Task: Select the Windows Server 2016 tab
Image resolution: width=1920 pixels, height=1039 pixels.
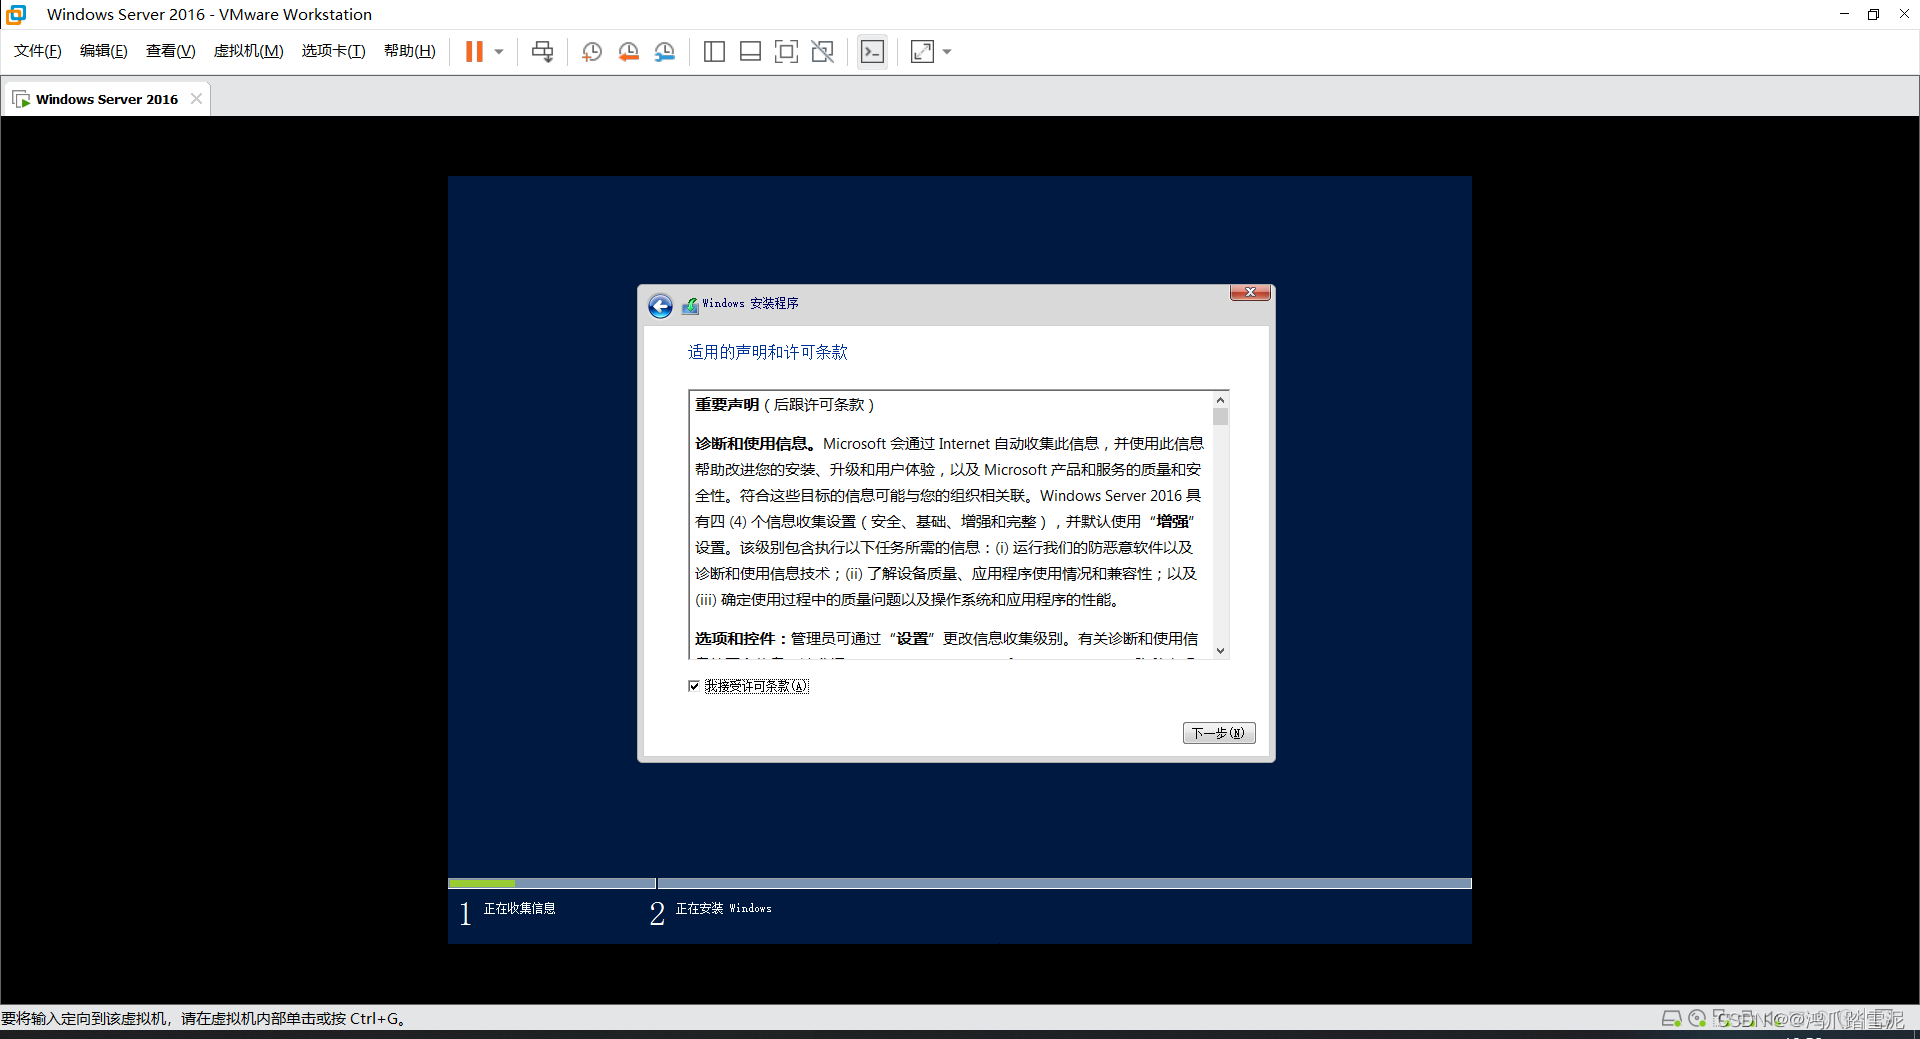Action: (106, 99)
